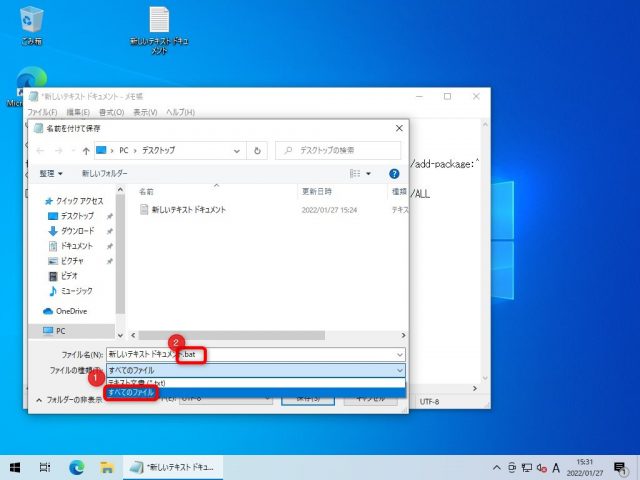This screenshot has height=480, width=640.
Task: Collapse folders with フォルダーの非表示
Action: click(70, 400)
